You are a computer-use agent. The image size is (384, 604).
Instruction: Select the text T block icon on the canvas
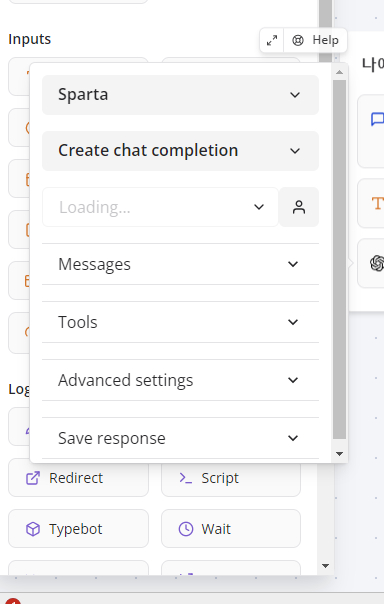(x=377, y=203)
